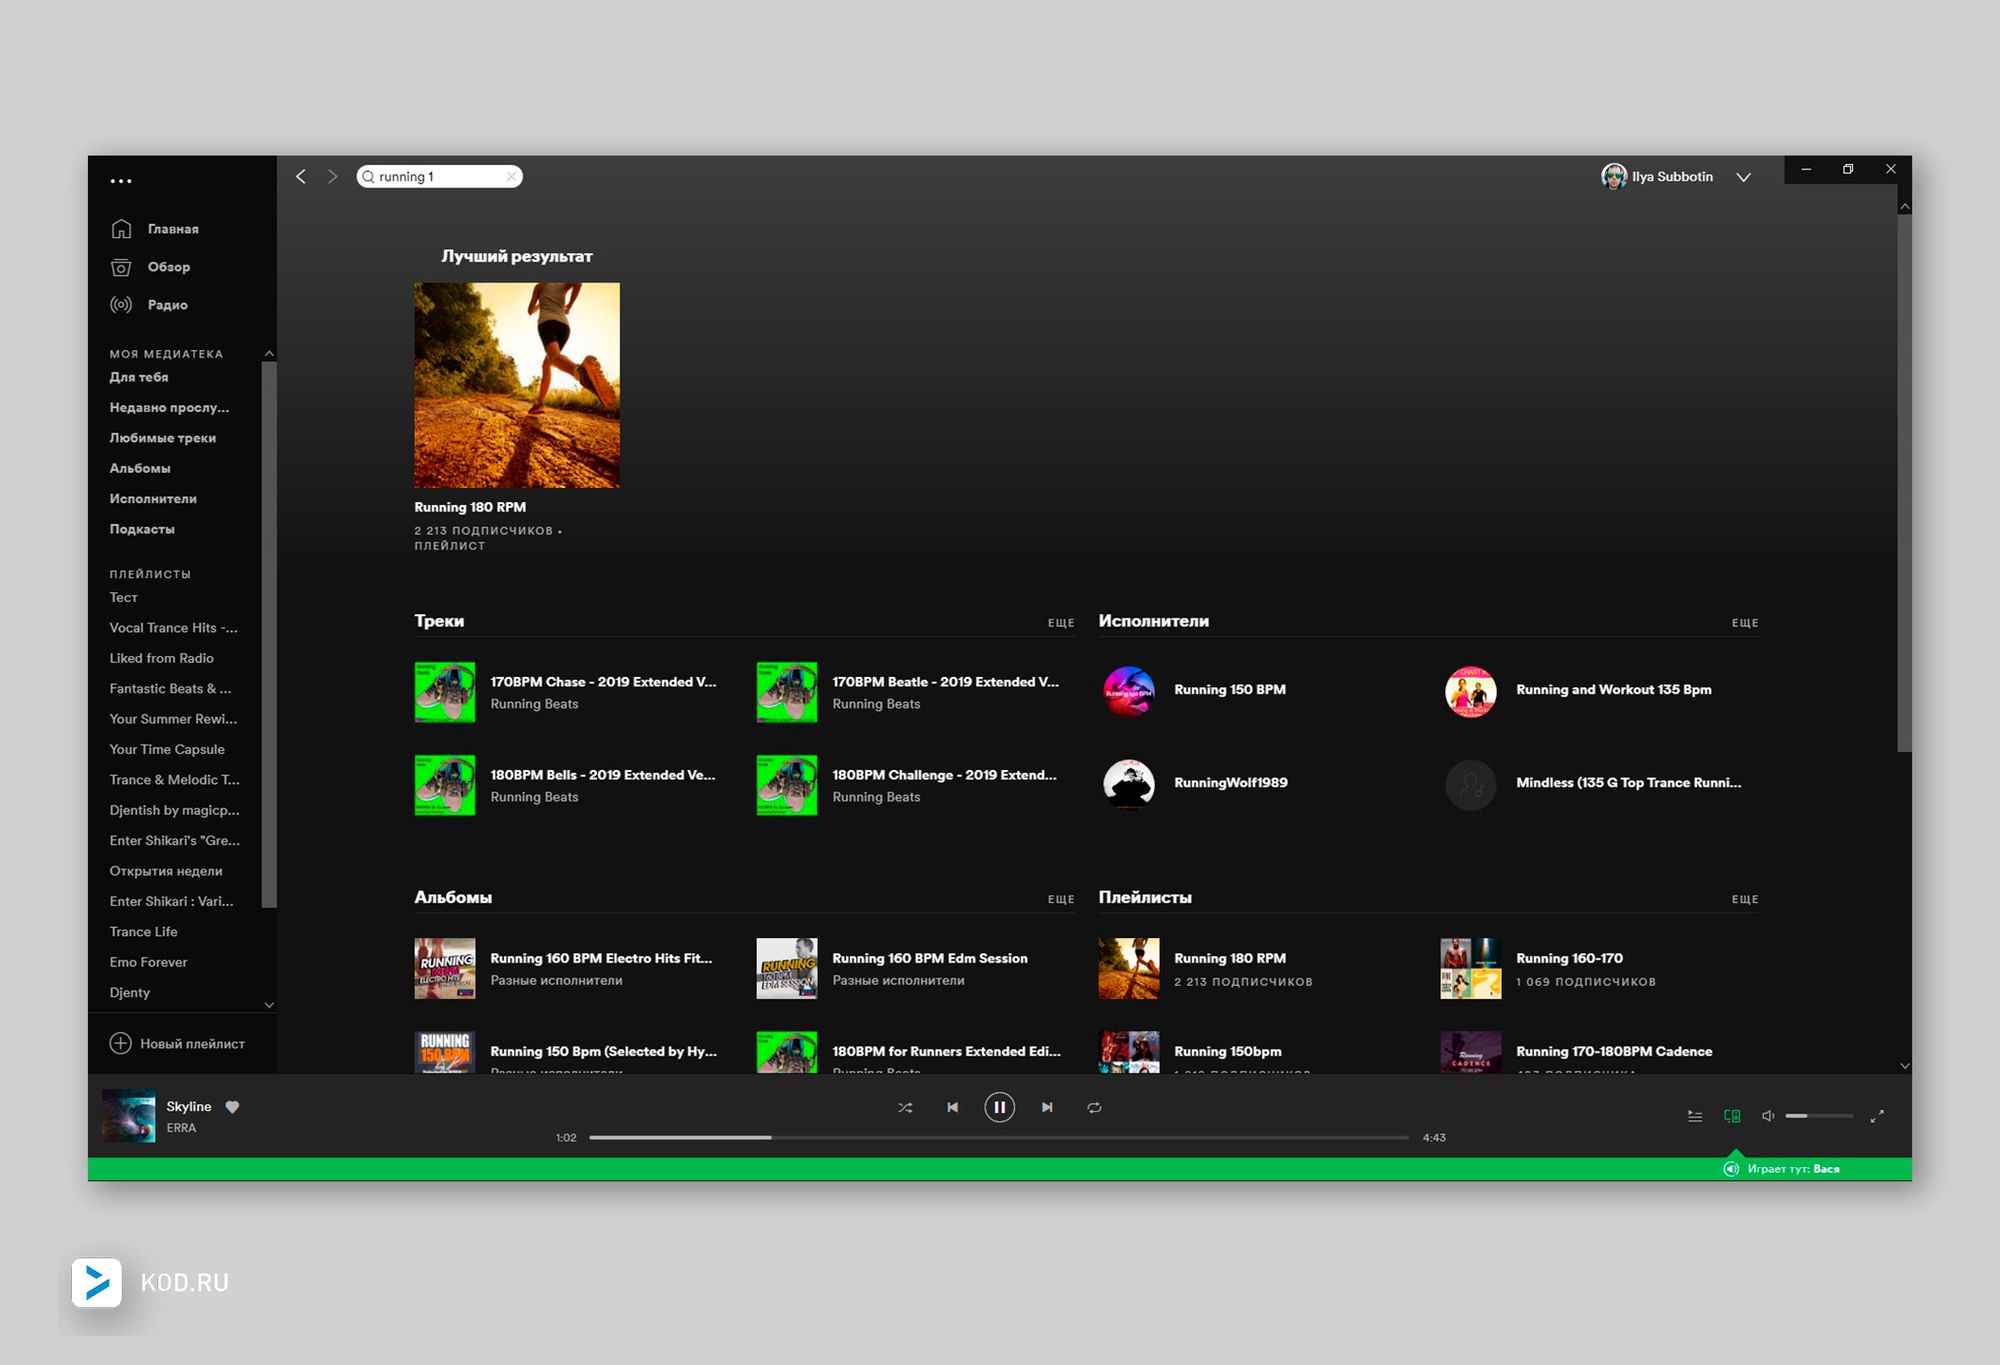
Task: Play track 170BPM Beatle cover
Action: point(787,692)
